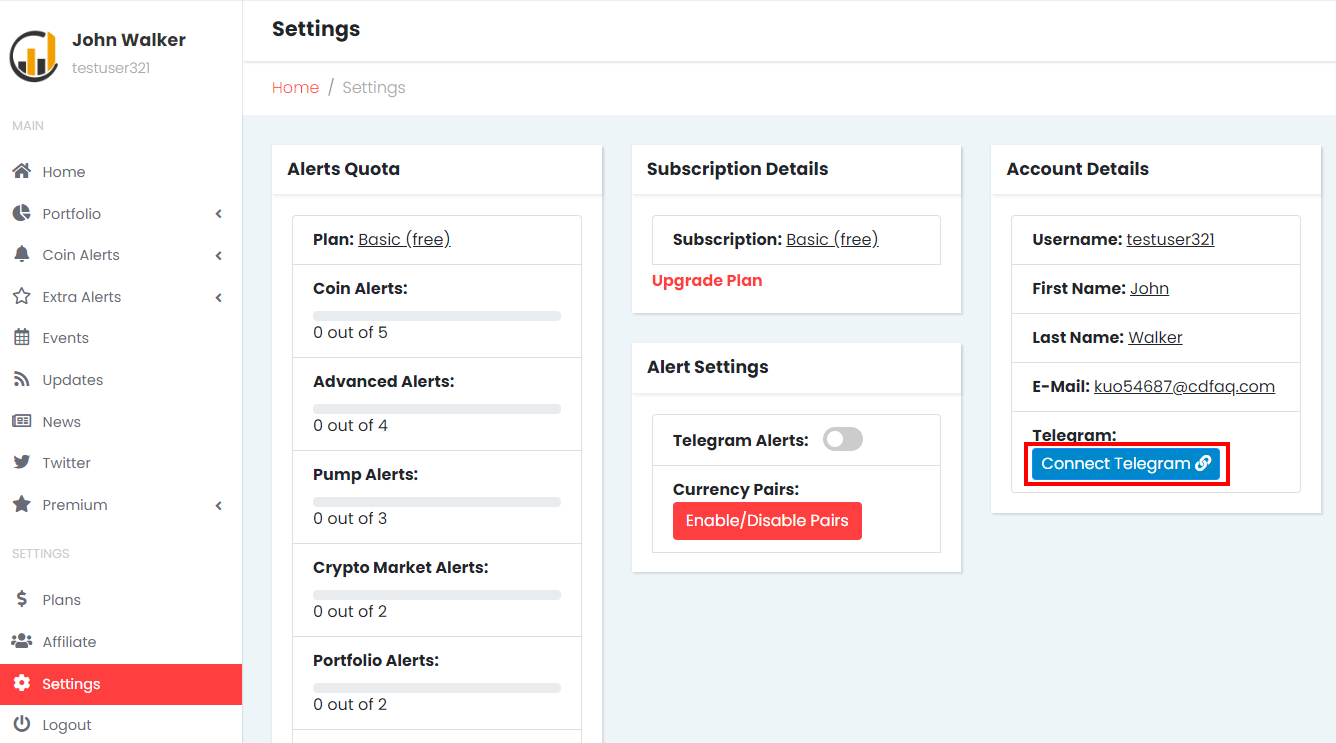Click the Home house icon in sidebar
This screenshot has height=743, width=1336.
tap(21, 171)
